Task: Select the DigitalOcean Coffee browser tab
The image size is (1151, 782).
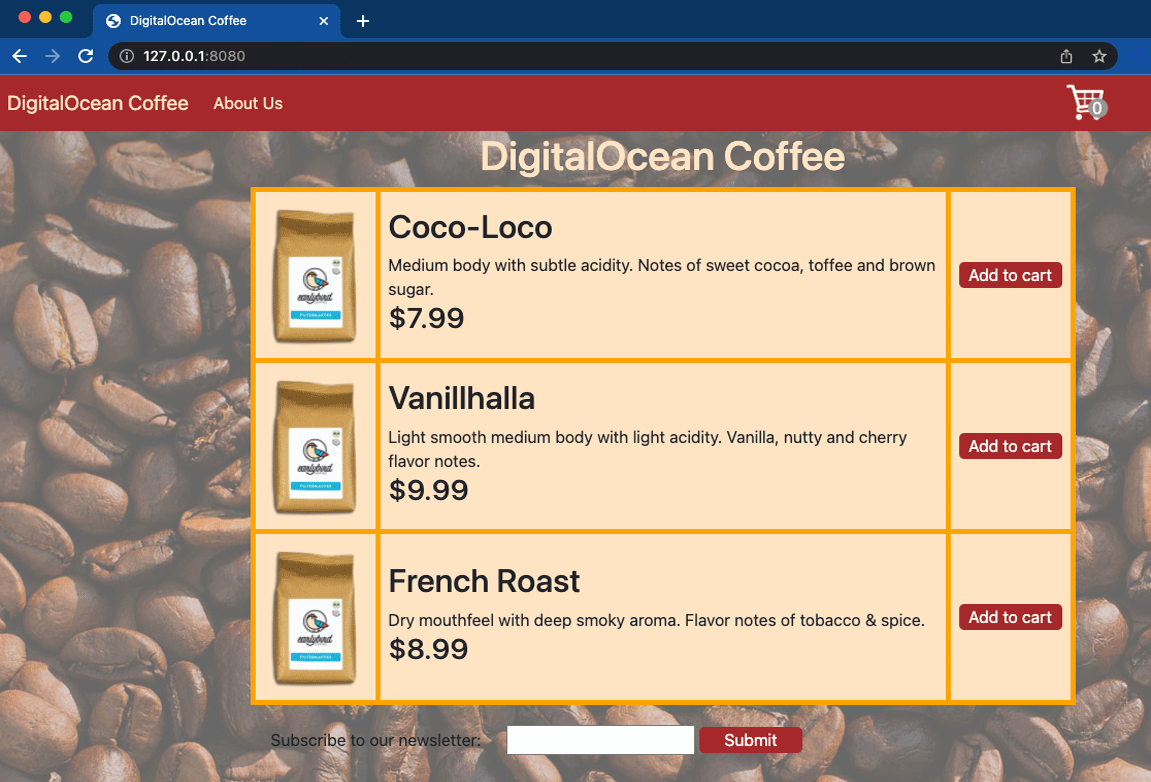Action: coord(217,21)
